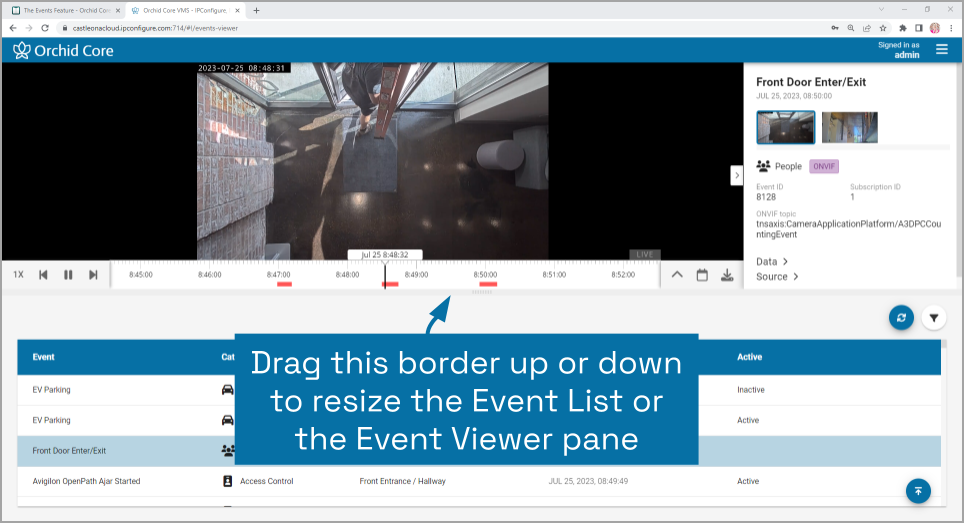Click the Orchid Core logo
Screen dimensions: 964x523
63,50
